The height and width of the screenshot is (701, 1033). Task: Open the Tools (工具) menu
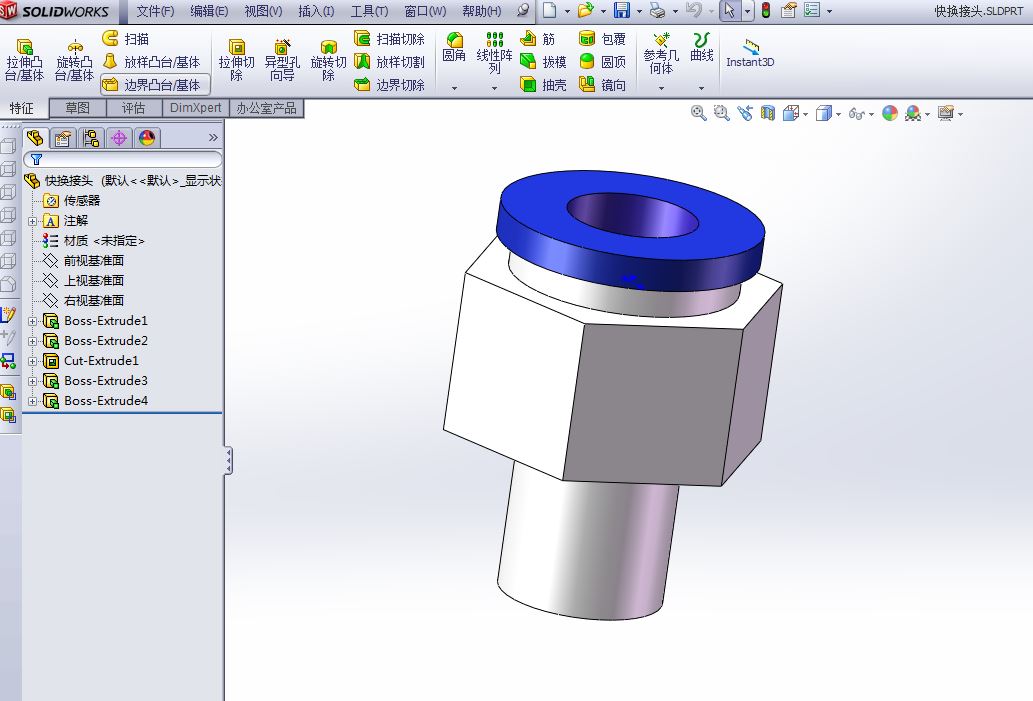pos(369,11)
